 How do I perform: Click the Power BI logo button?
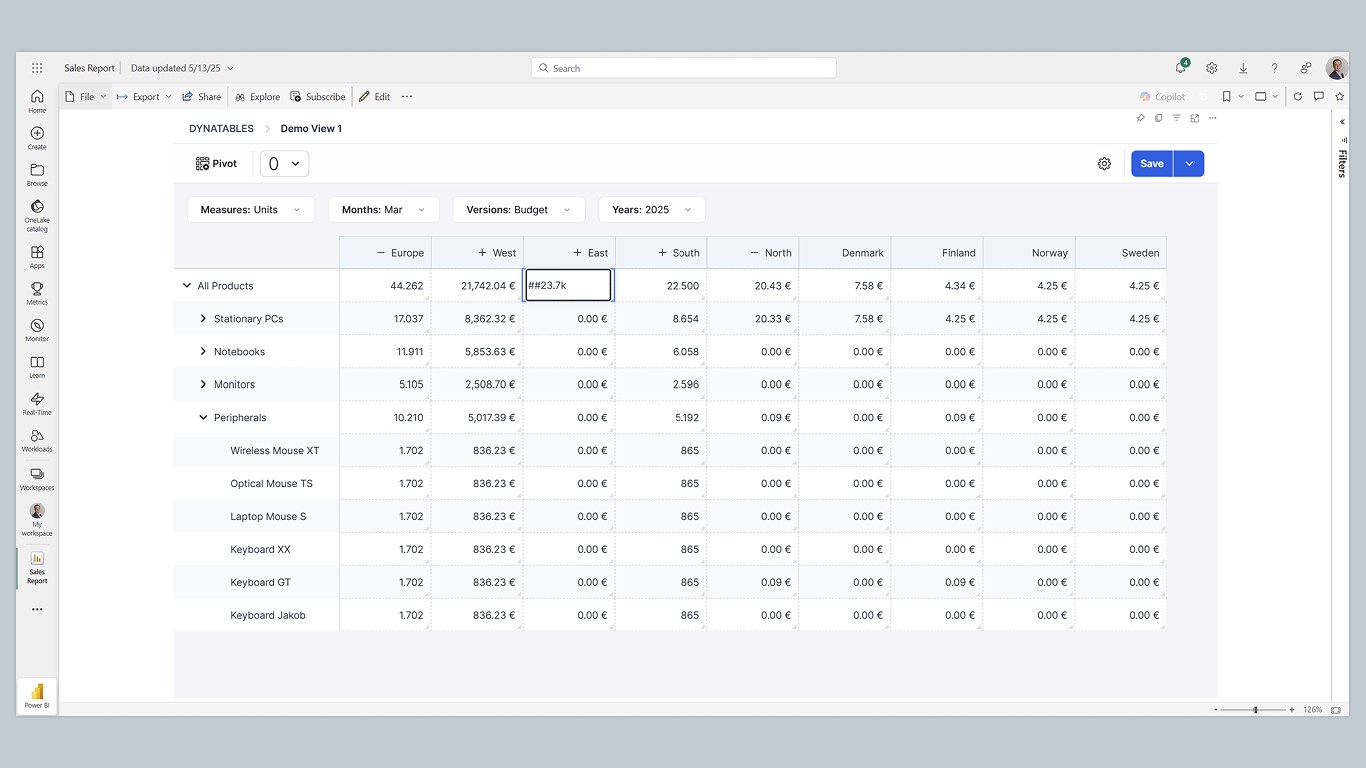click(37, 696)
